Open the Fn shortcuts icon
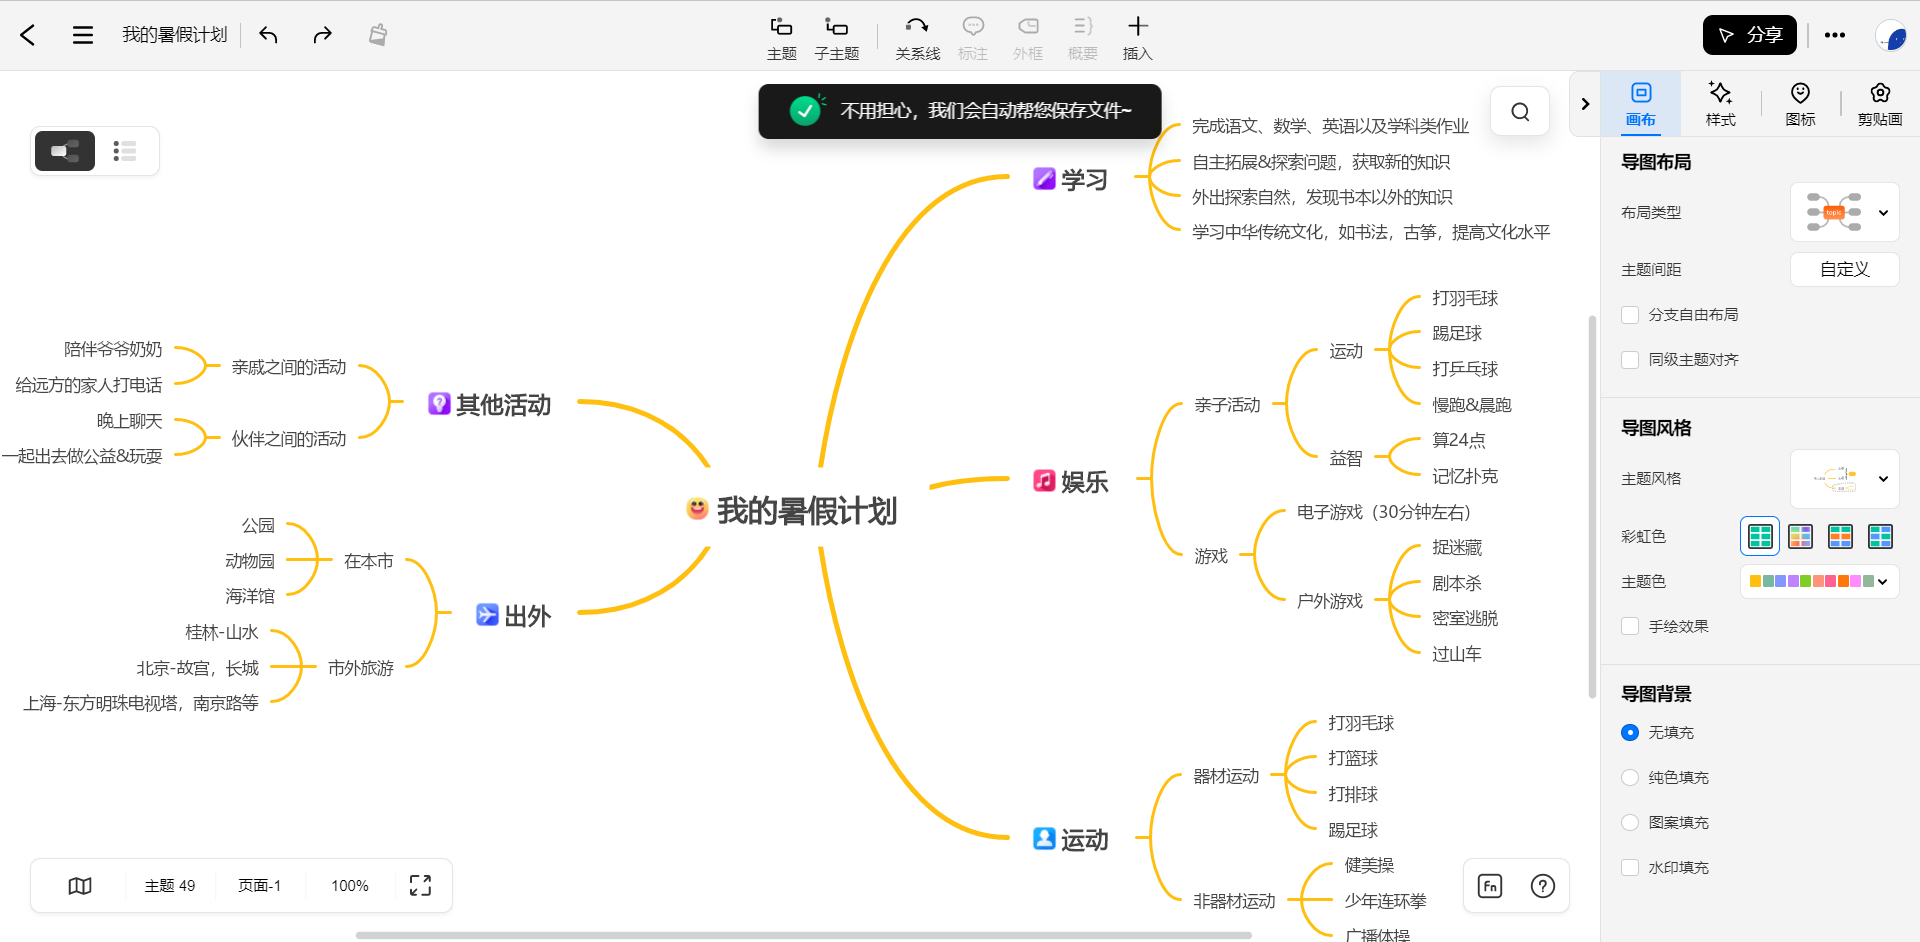Image resolution: width=1920 pixels, height=942 pixels. coord(1490,886)
